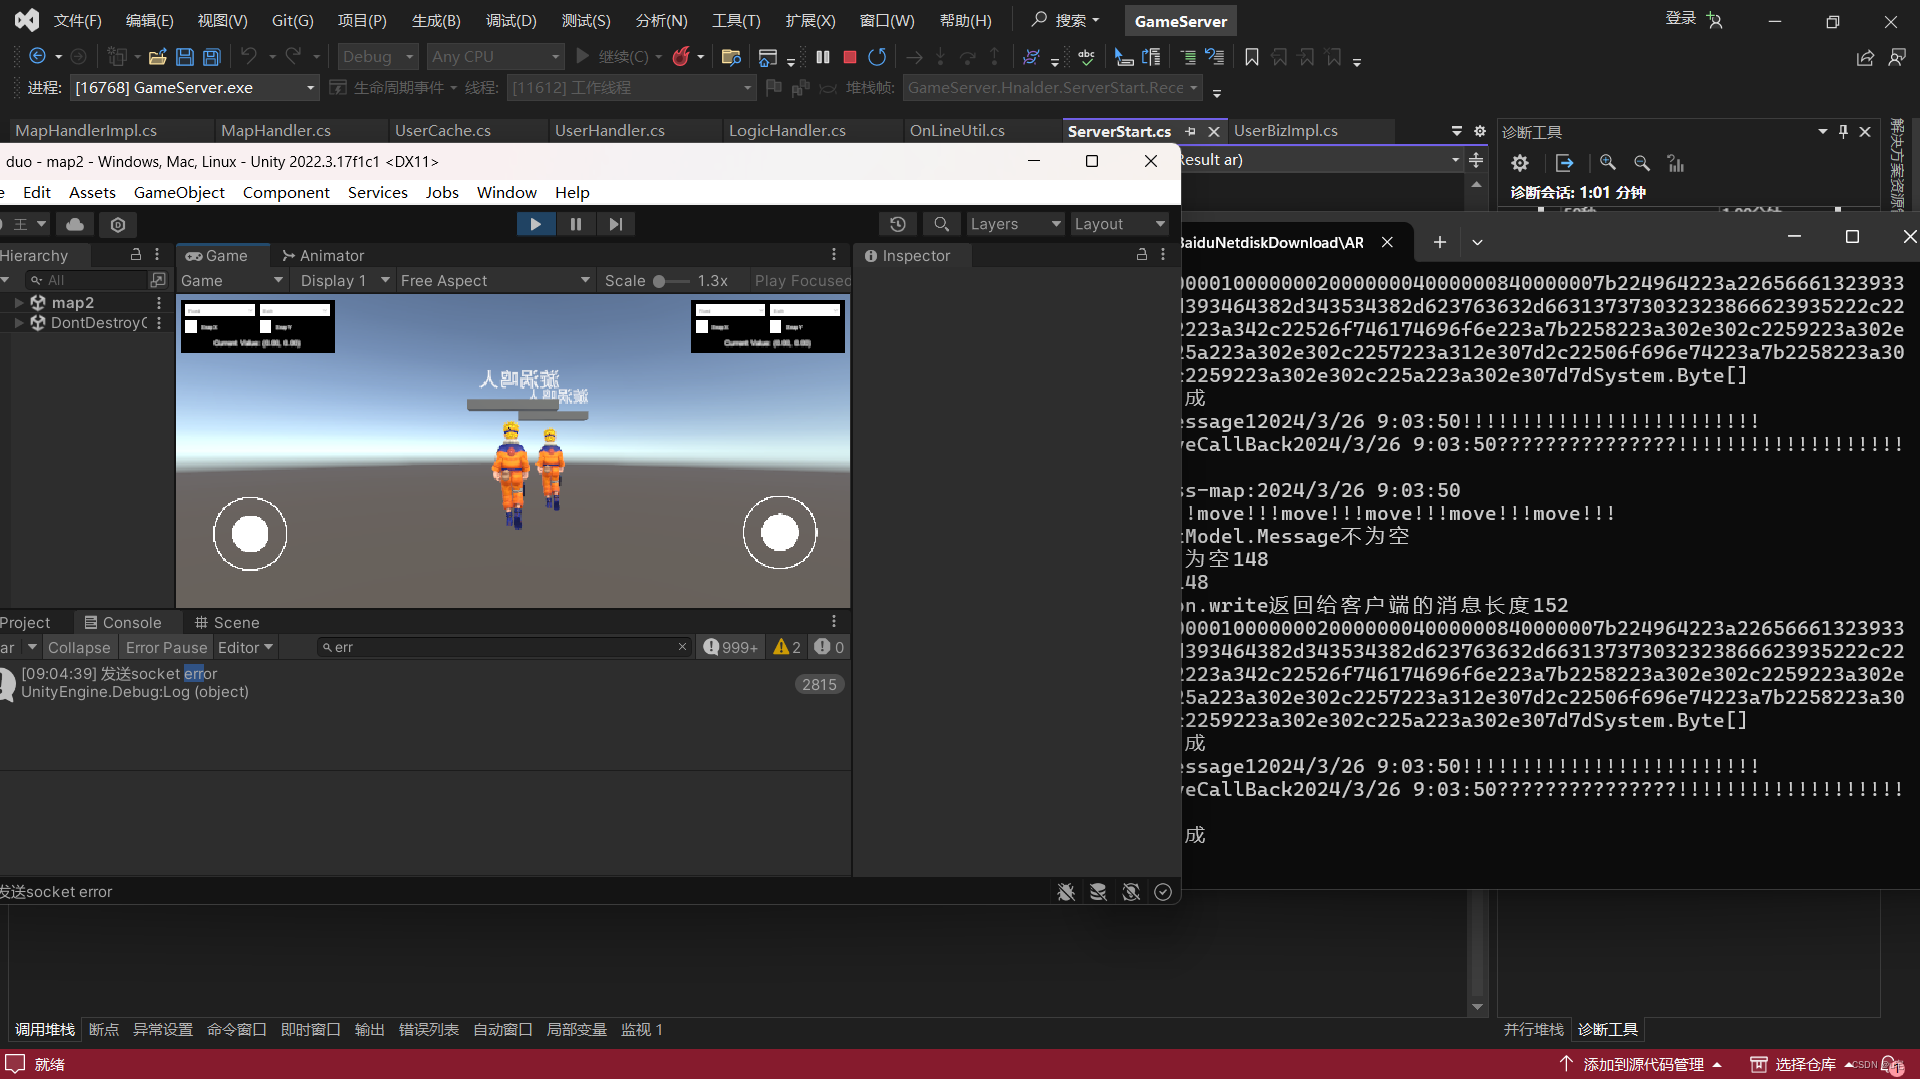Expand the map2 scene in Hierarchy
This screenshot has height=1080, width=1920.
tap(18, 302)
